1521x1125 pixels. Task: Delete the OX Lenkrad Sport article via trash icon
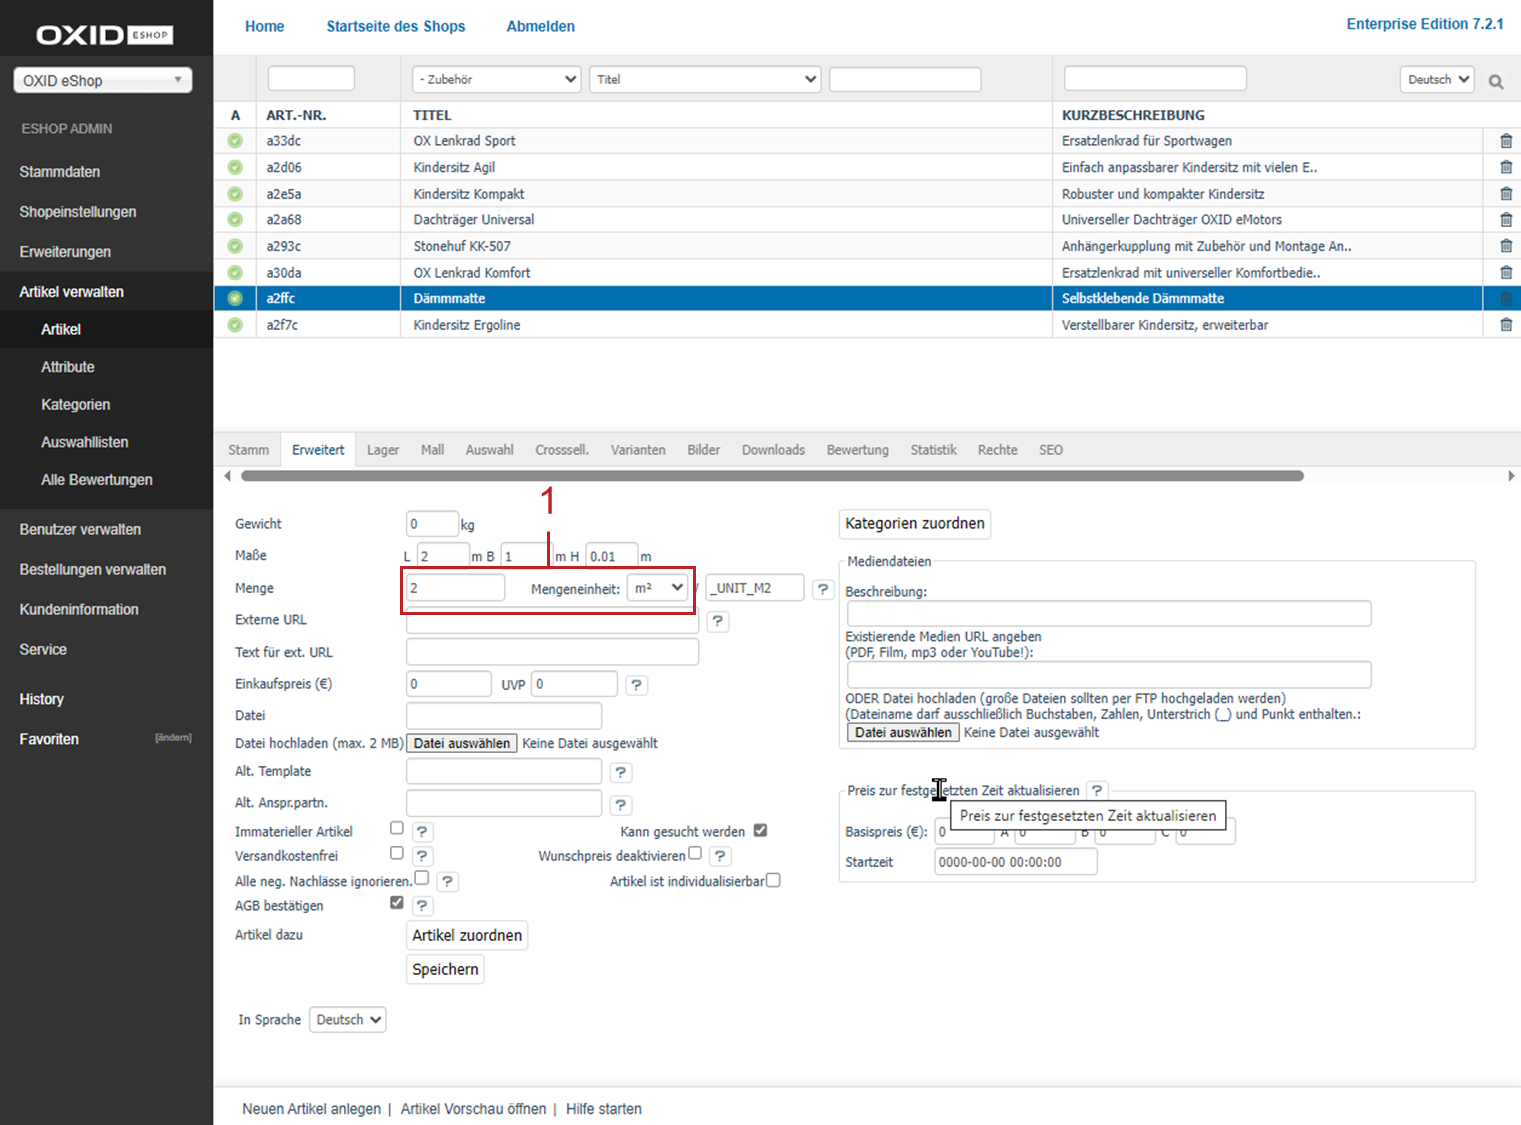coord(1505,141)
